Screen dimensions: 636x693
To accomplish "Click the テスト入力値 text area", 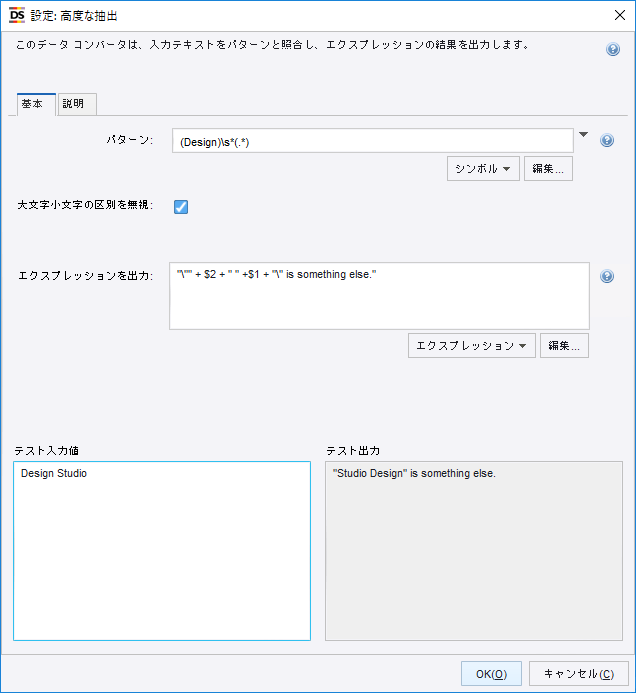I will pos(162,550).
